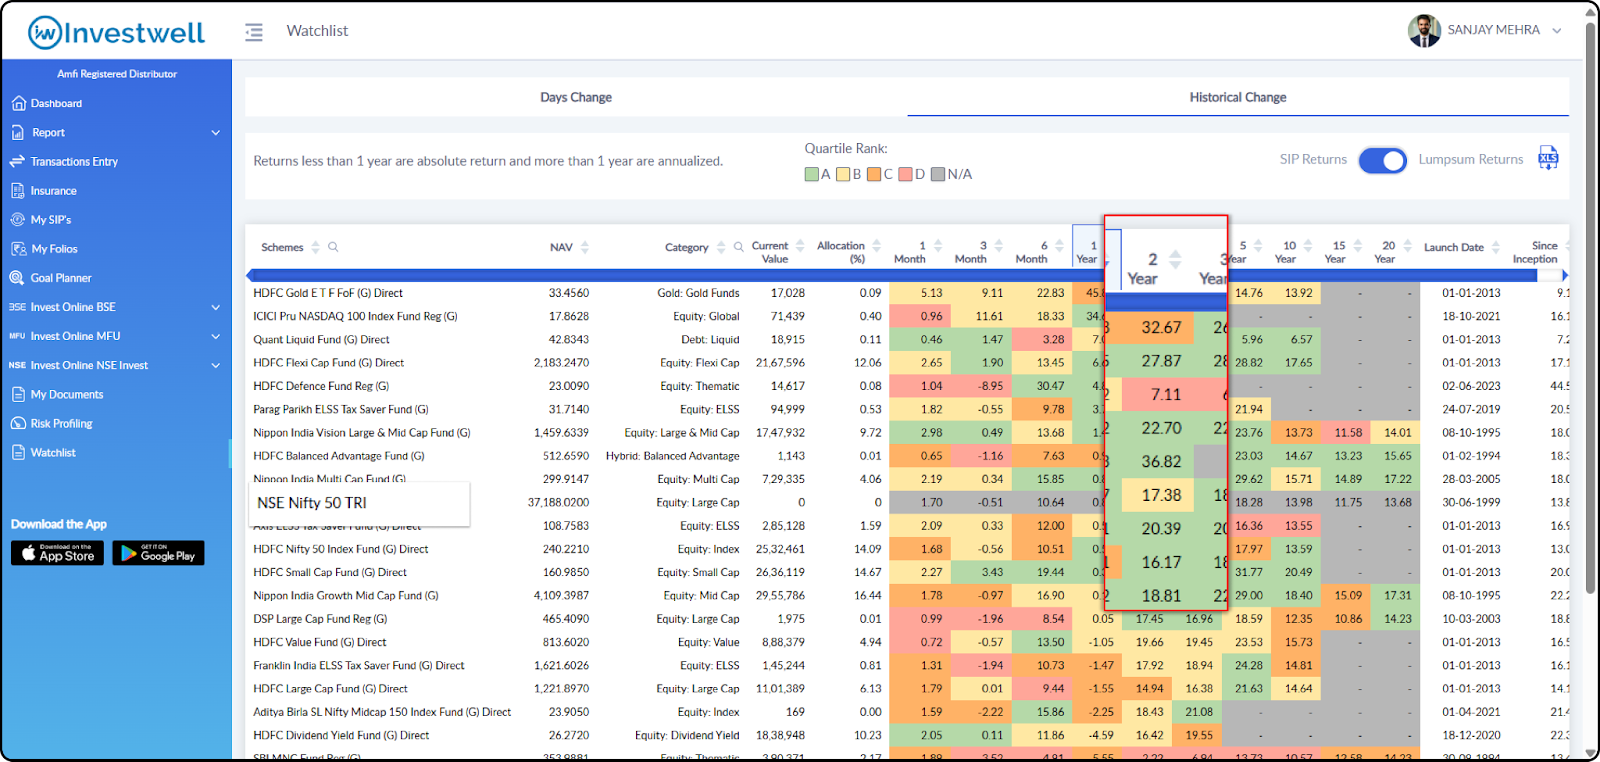Image resolution: width=1600 pixels, height=762 pixels.
Task: Click Transactions Entry arrows icon
Action: click(17, 161)
